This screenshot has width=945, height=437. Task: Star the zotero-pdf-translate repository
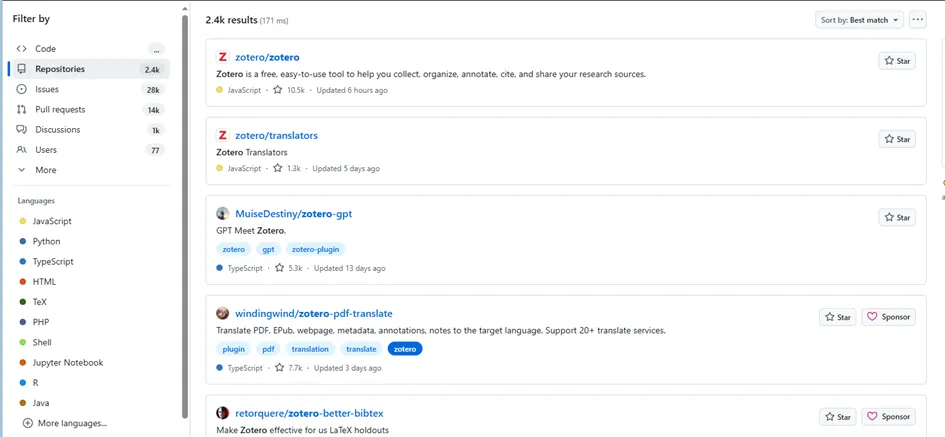pos(837,317)
